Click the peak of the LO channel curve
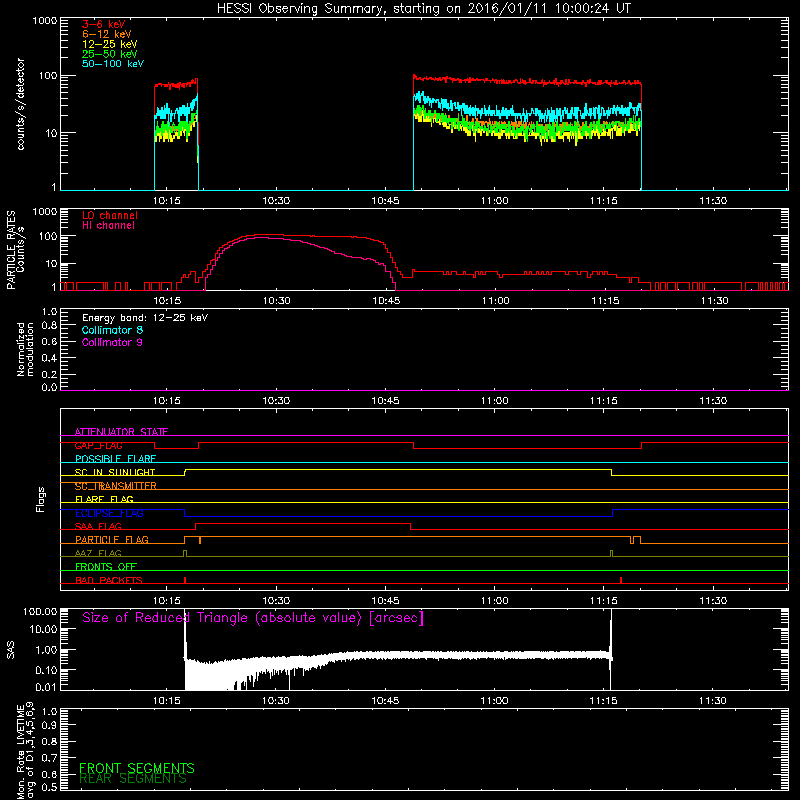 263,235
